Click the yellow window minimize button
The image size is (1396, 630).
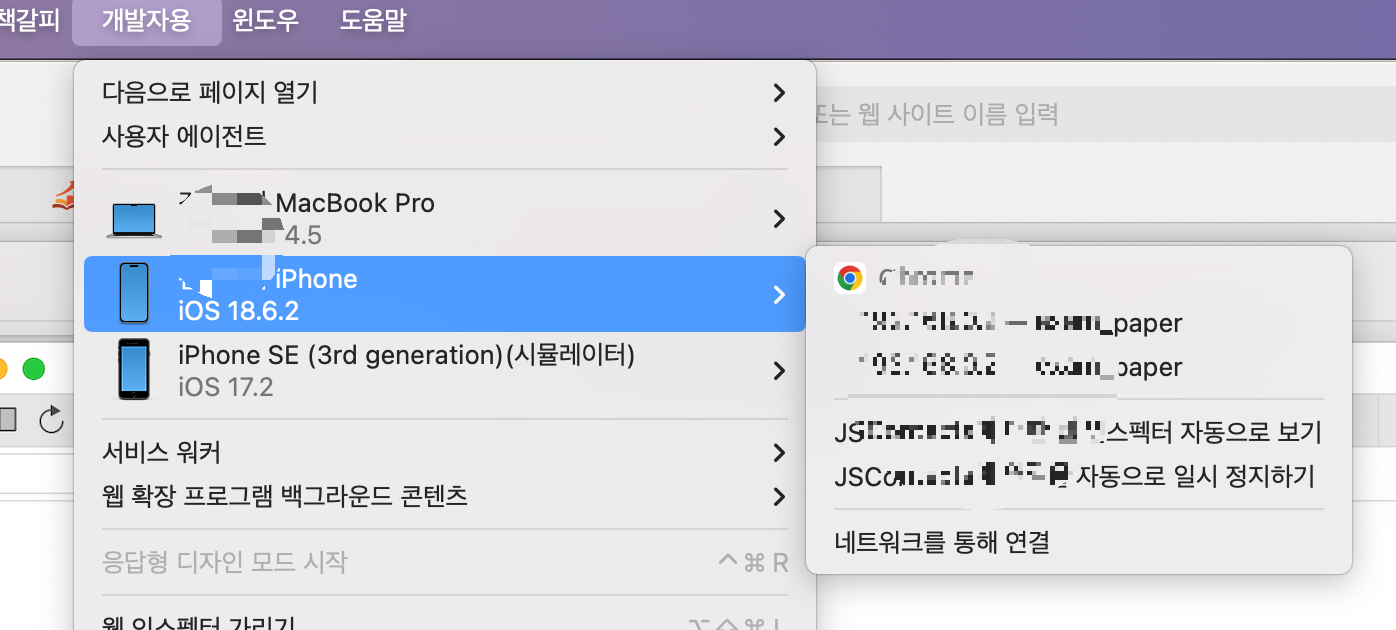(3, 368)
